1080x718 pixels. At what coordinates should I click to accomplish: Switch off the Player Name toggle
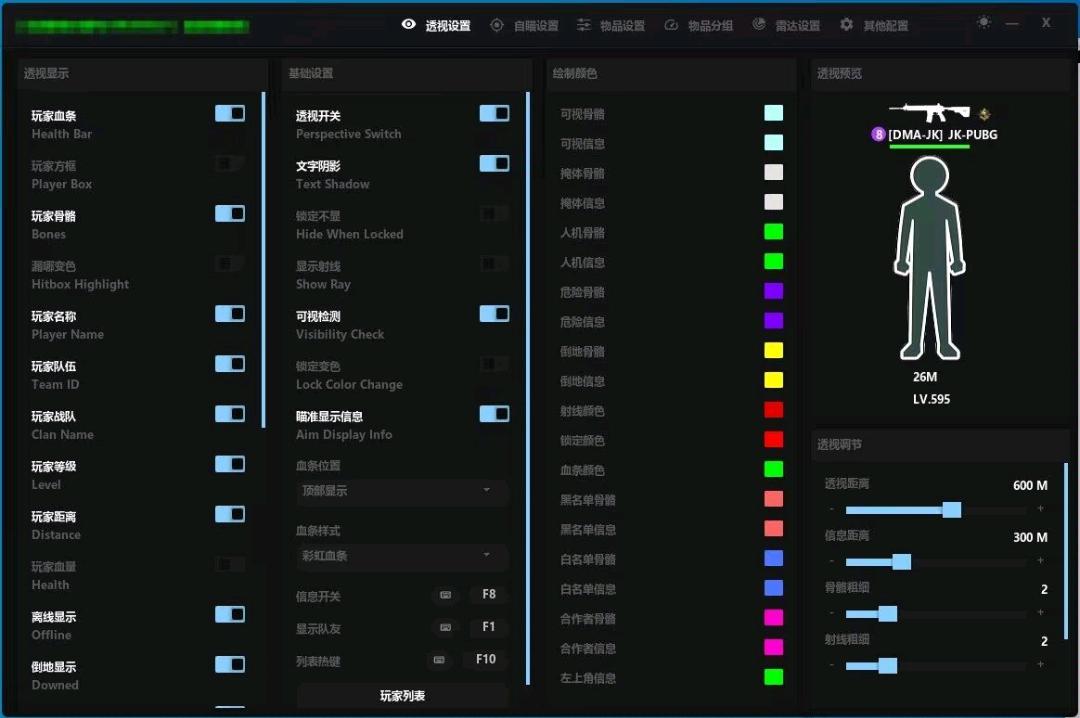[230, 314]
